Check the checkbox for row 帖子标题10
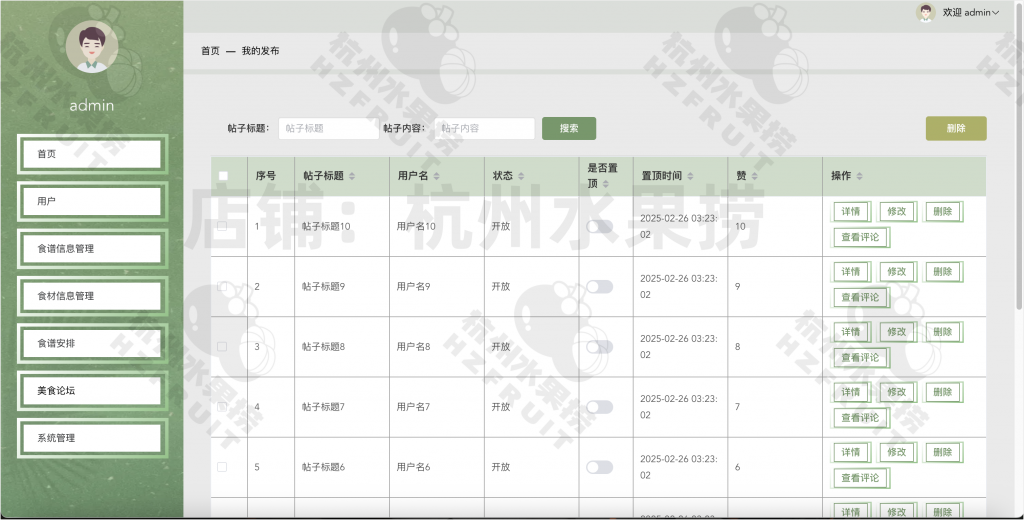 click(222, 226)
